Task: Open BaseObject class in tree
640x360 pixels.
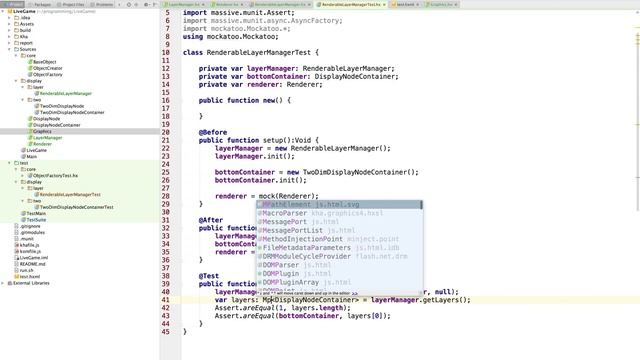Action: pos(42,62)
